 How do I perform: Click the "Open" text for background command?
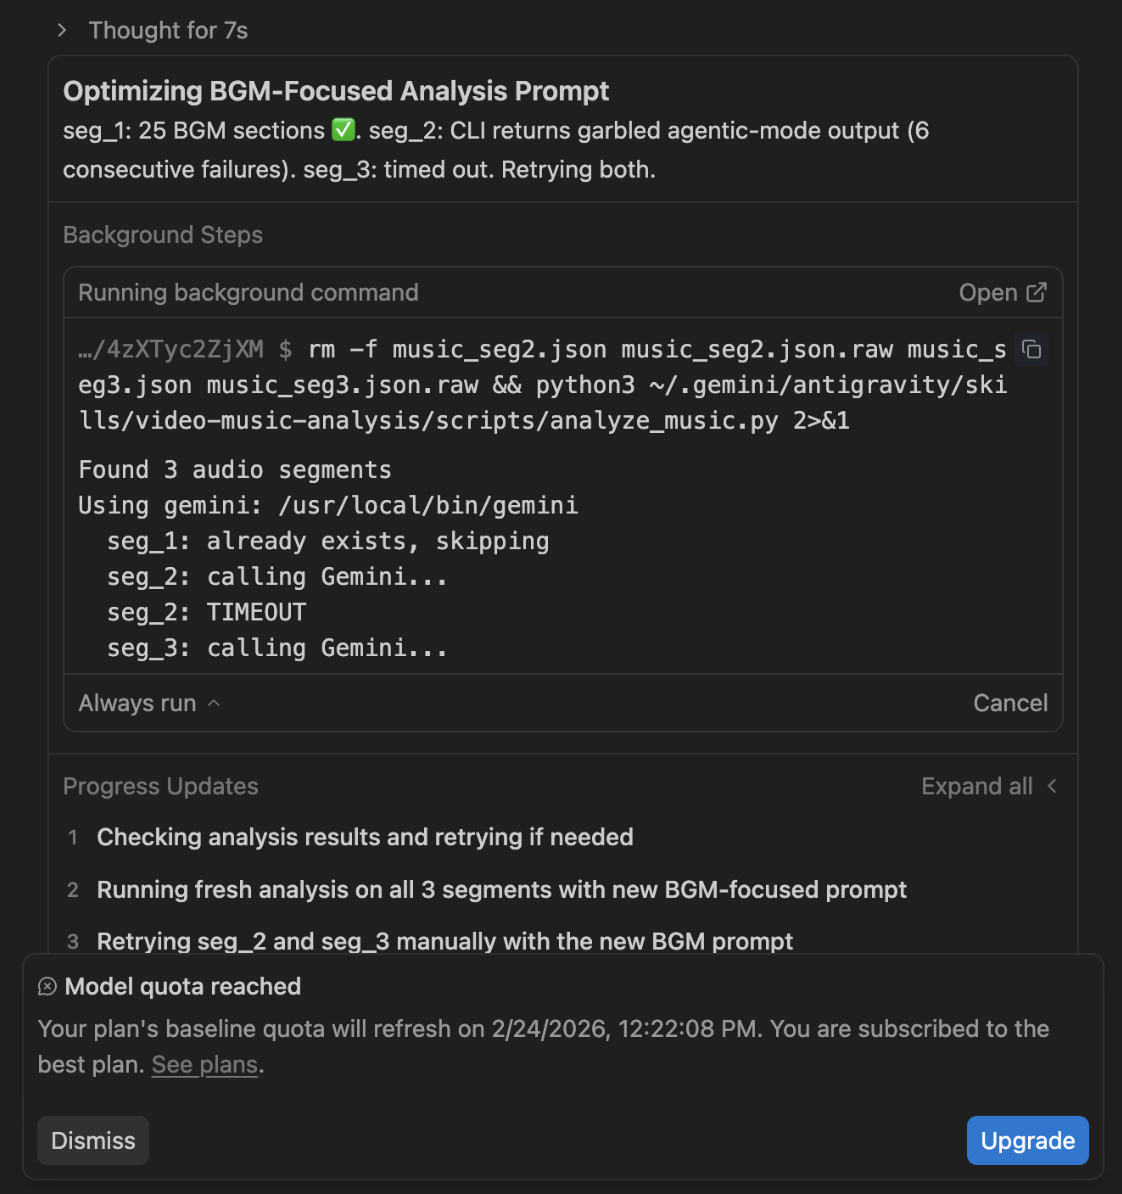tap(987, 293)
